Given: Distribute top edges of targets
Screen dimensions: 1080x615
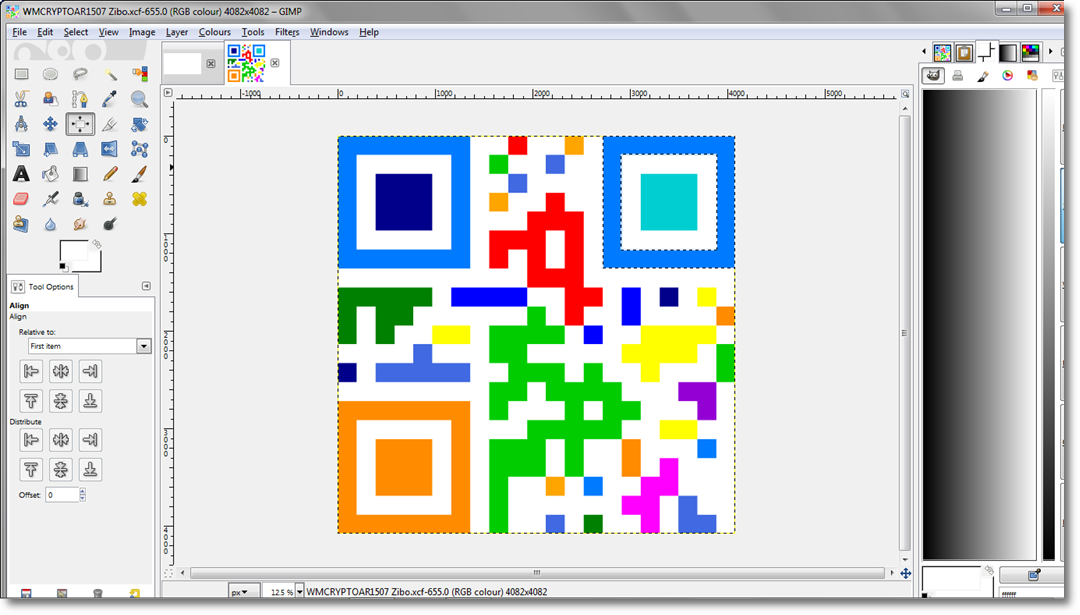Looking at the screenshot, I should tap(31, 470).
